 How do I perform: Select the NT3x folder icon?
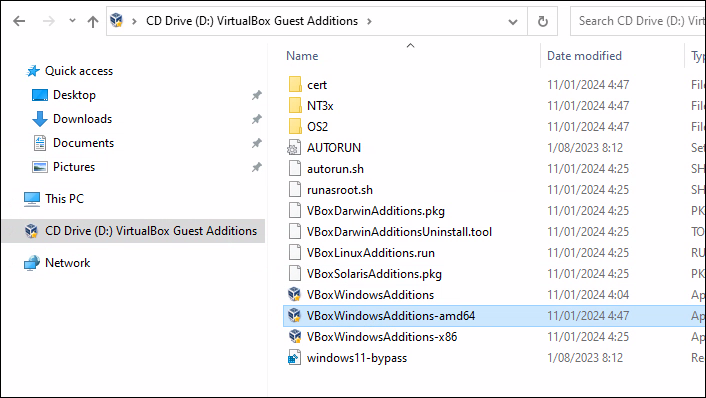(x=295, y=106)
